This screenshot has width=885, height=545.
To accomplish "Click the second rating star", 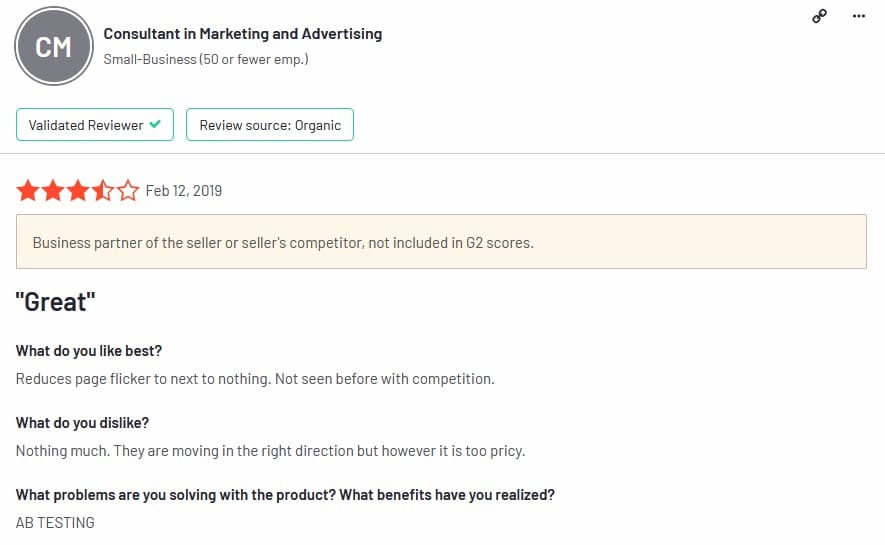I will coord(52,191).
